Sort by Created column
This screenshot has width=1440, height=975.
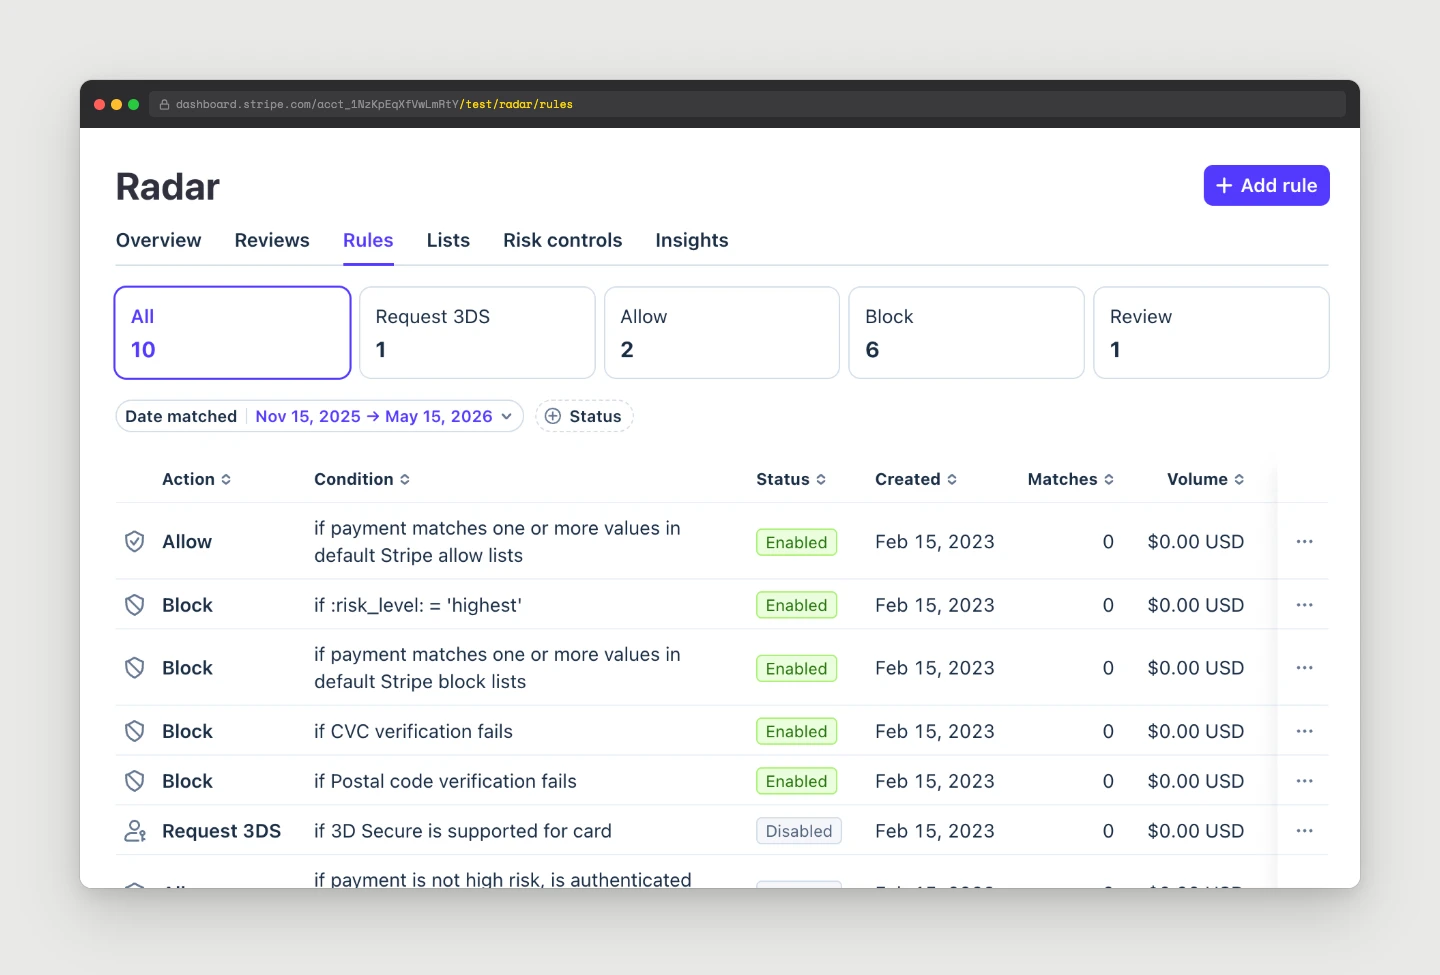point(916,479)
